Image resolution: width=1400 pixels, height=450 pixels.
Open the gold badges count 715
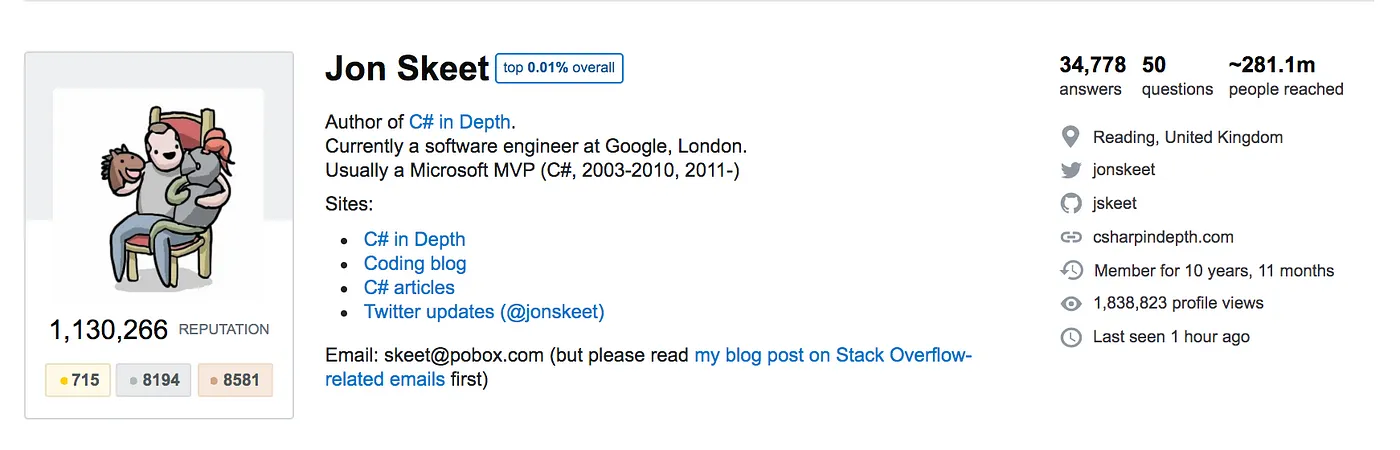point(78,380)
